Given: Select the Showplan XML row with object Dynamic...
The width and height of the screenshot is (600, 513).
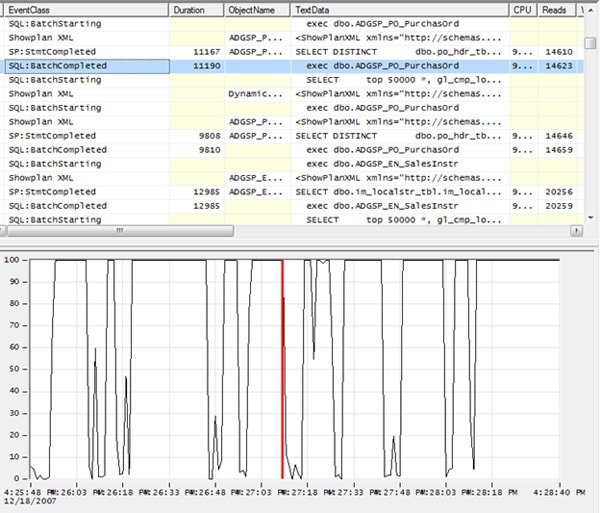Looking at the screenshot, I should tap(294, 94).
